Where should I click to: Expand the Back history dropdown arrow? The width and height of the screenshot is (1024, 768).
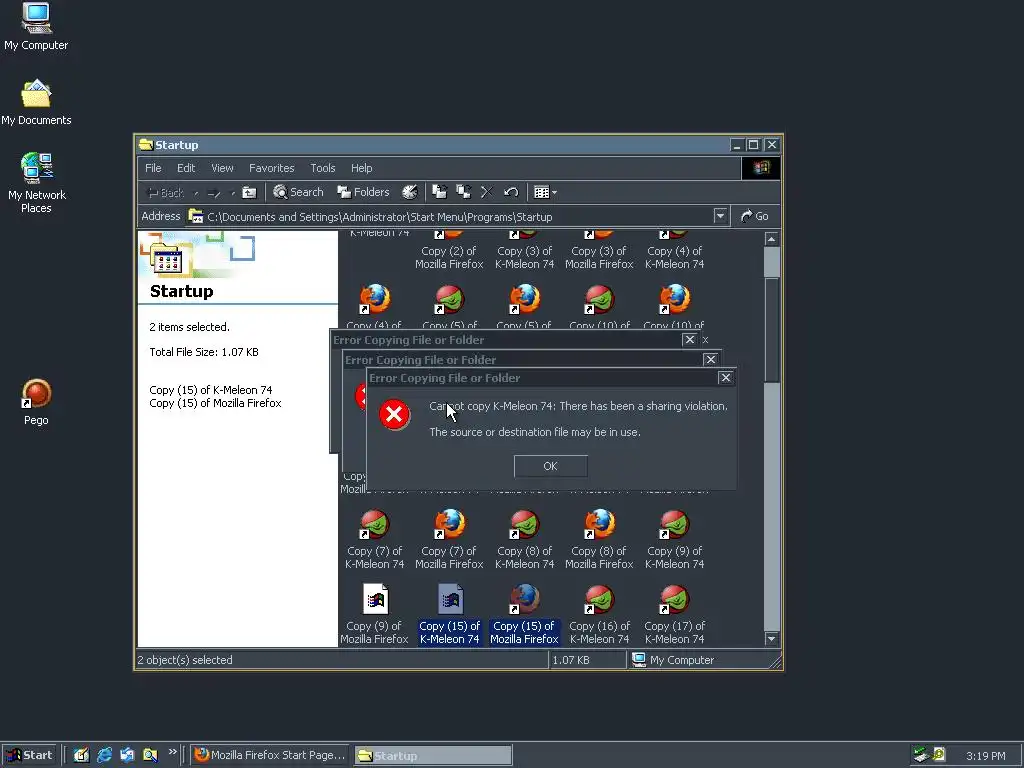click(x=196, y=193)
